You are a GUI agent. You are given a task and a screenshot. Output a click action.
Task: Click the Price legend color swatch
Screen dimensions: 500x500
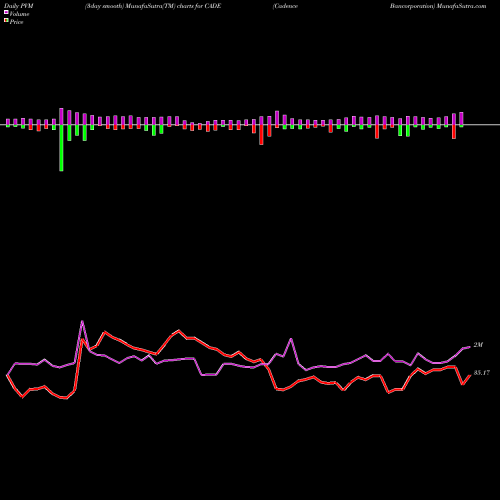(6, 21)
